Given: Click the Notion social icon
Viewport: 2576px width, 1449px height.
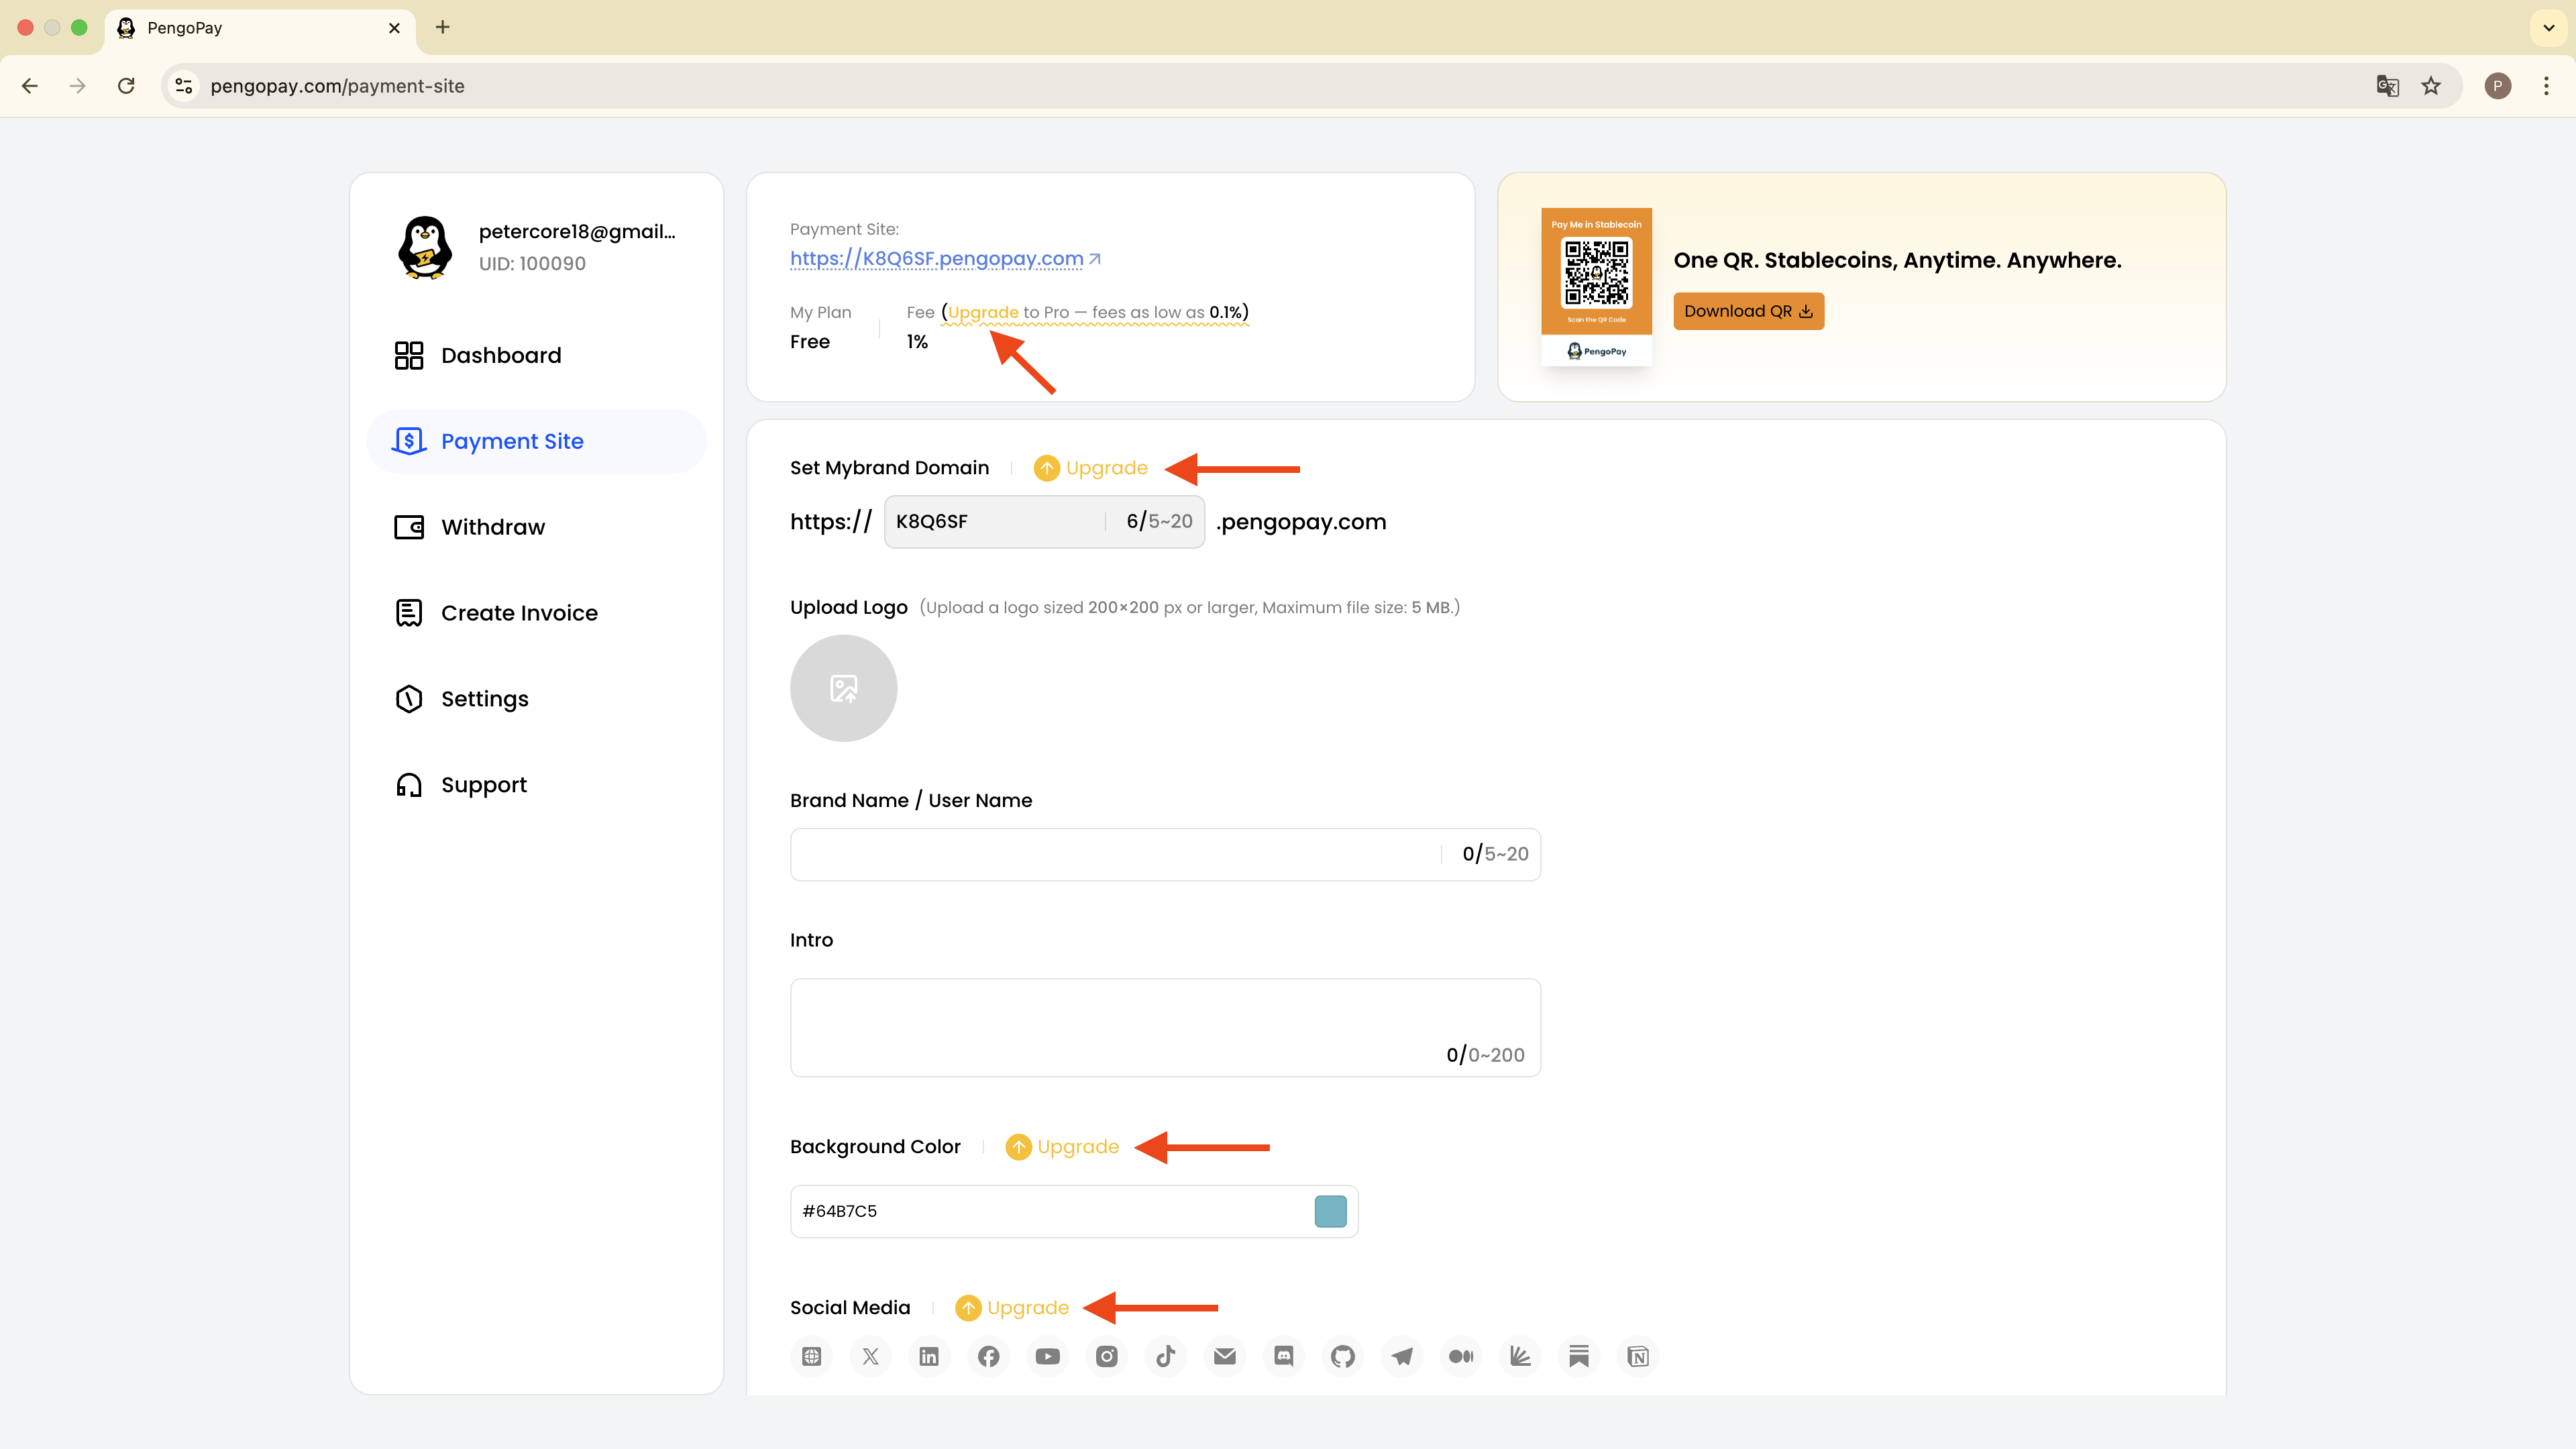Looking at the screenshot, I should tap(1638, 1357).
